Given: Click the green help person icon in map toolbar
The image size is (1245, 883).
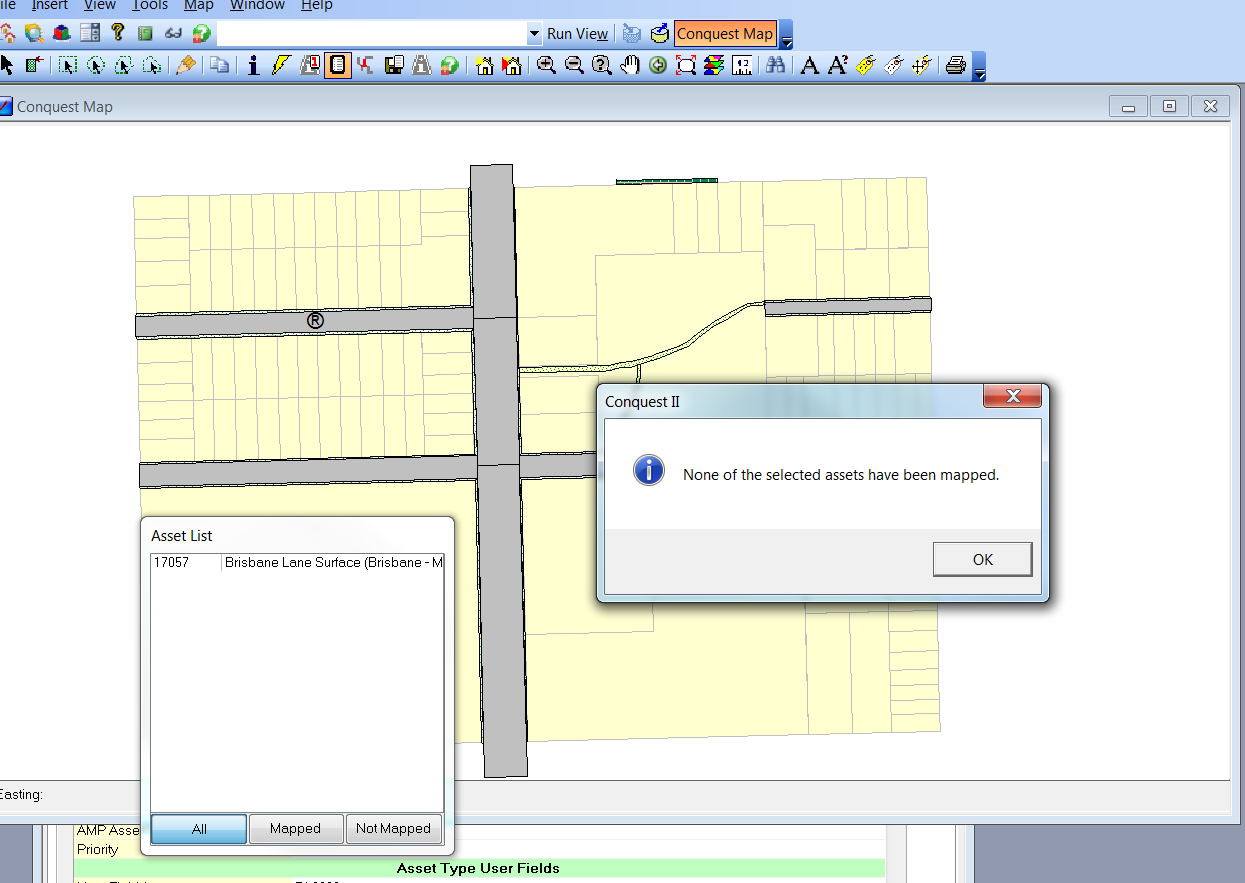Looking at the screenshot, I should (449, 66).
